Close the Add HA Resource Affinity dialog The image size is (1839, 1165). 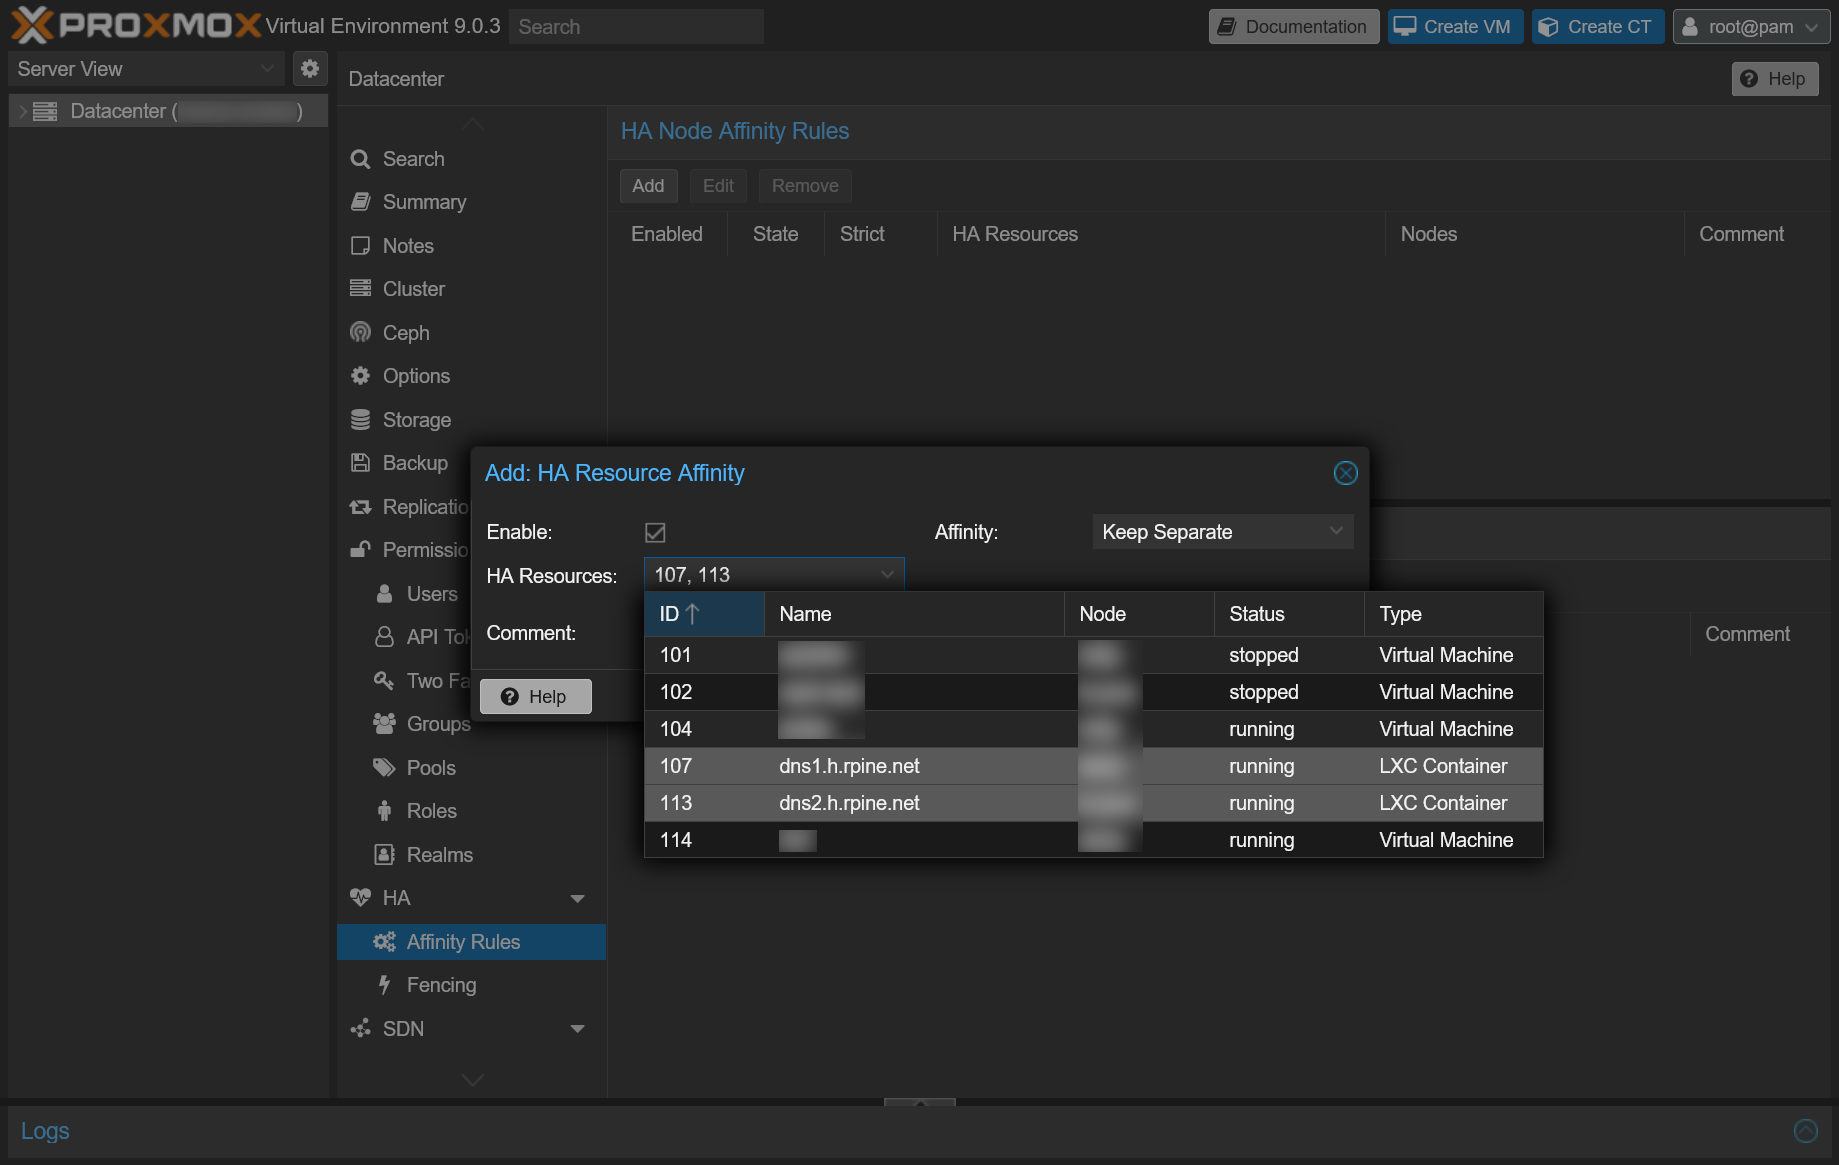[1346, 473]
